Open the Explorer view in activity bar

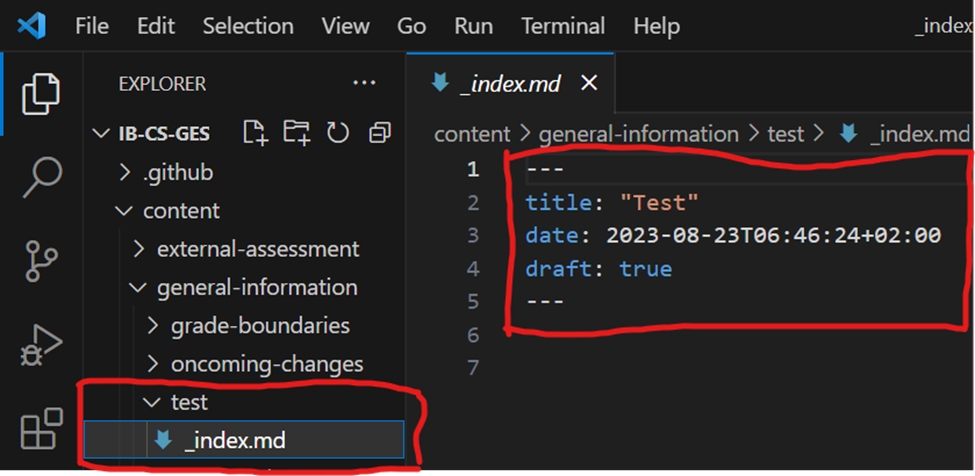[41, 93]
